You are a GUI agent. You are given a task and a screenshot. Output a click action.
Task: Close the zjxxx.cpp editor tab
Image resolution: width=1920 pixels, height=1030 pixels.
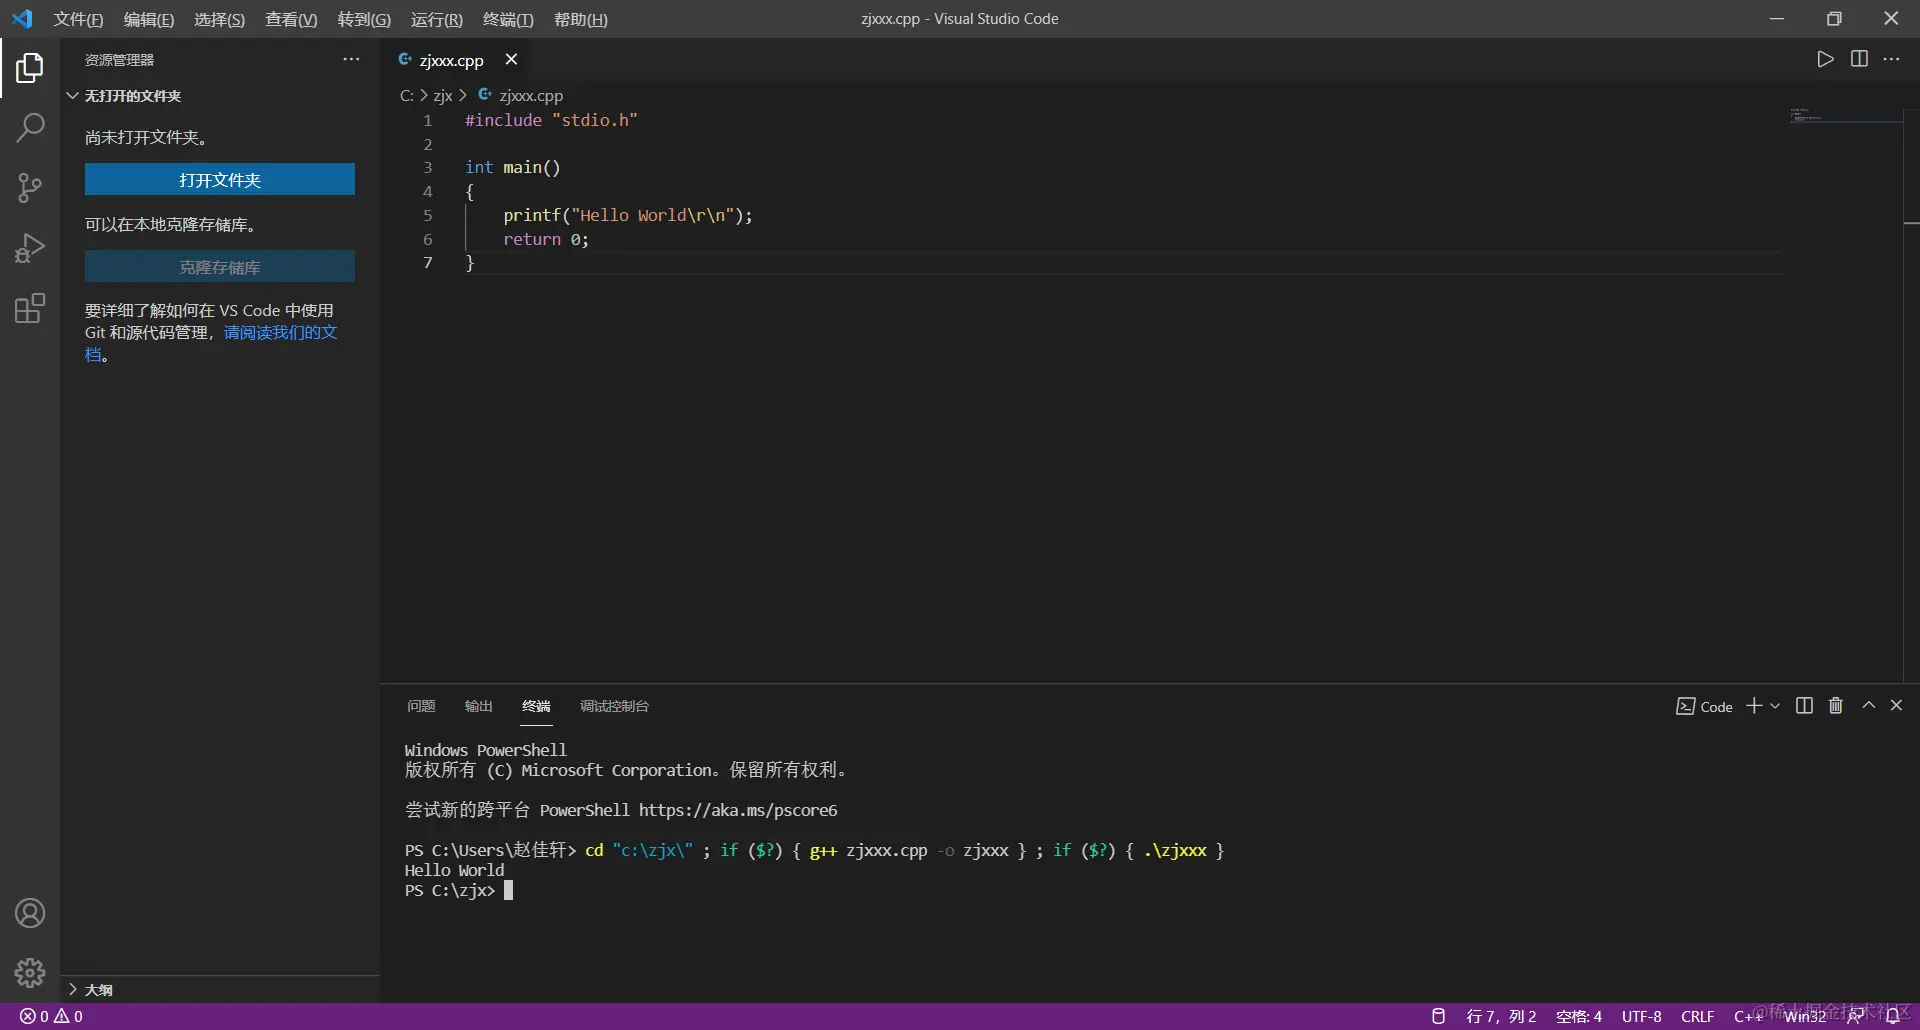pos(511,60)
